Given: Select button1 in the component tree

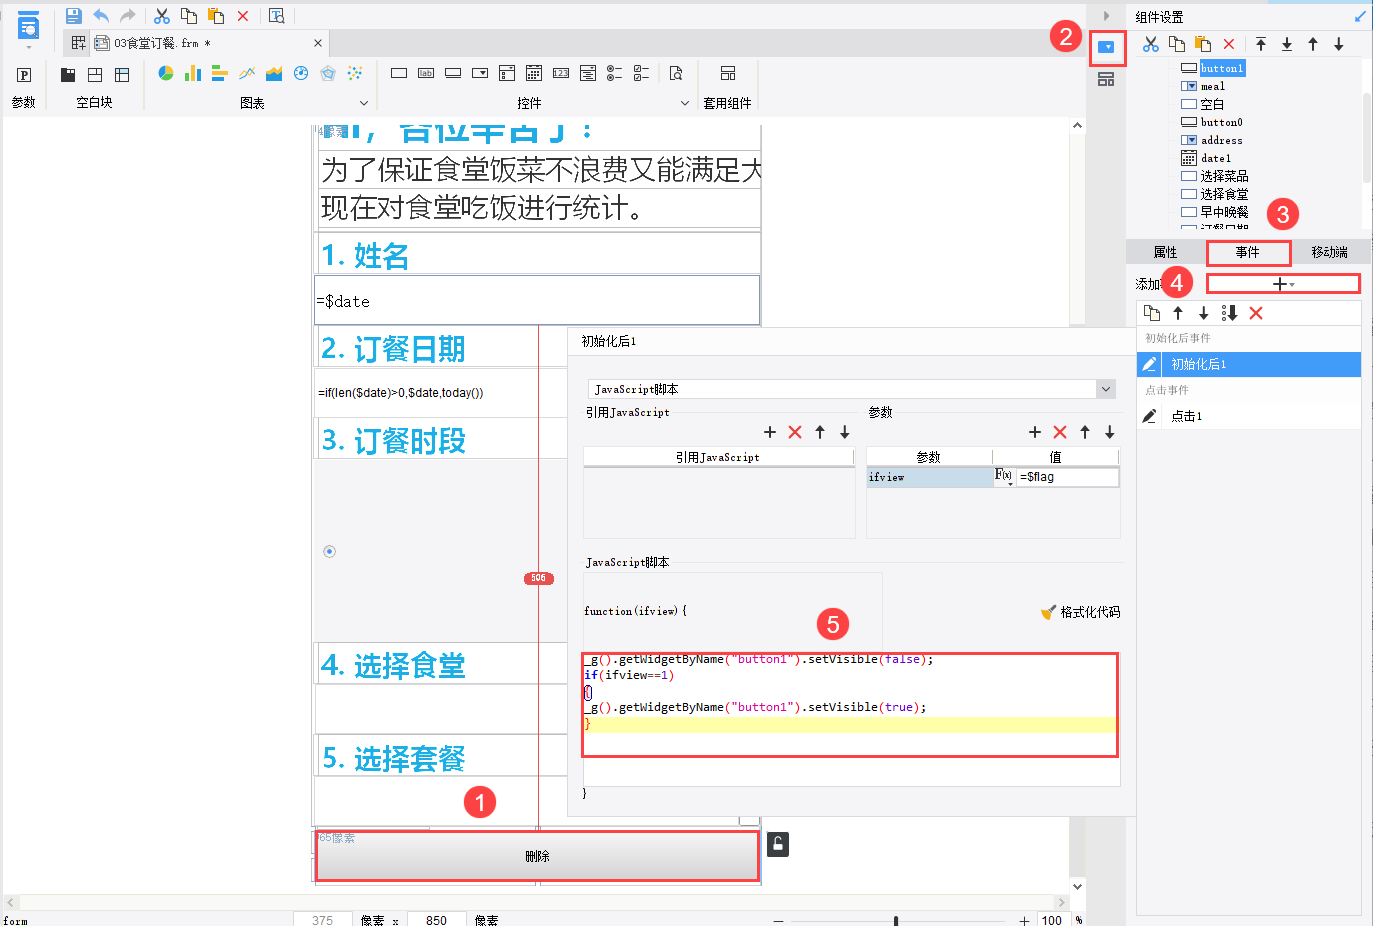Looking at the screenshot, I should [x=1222, y=68].
